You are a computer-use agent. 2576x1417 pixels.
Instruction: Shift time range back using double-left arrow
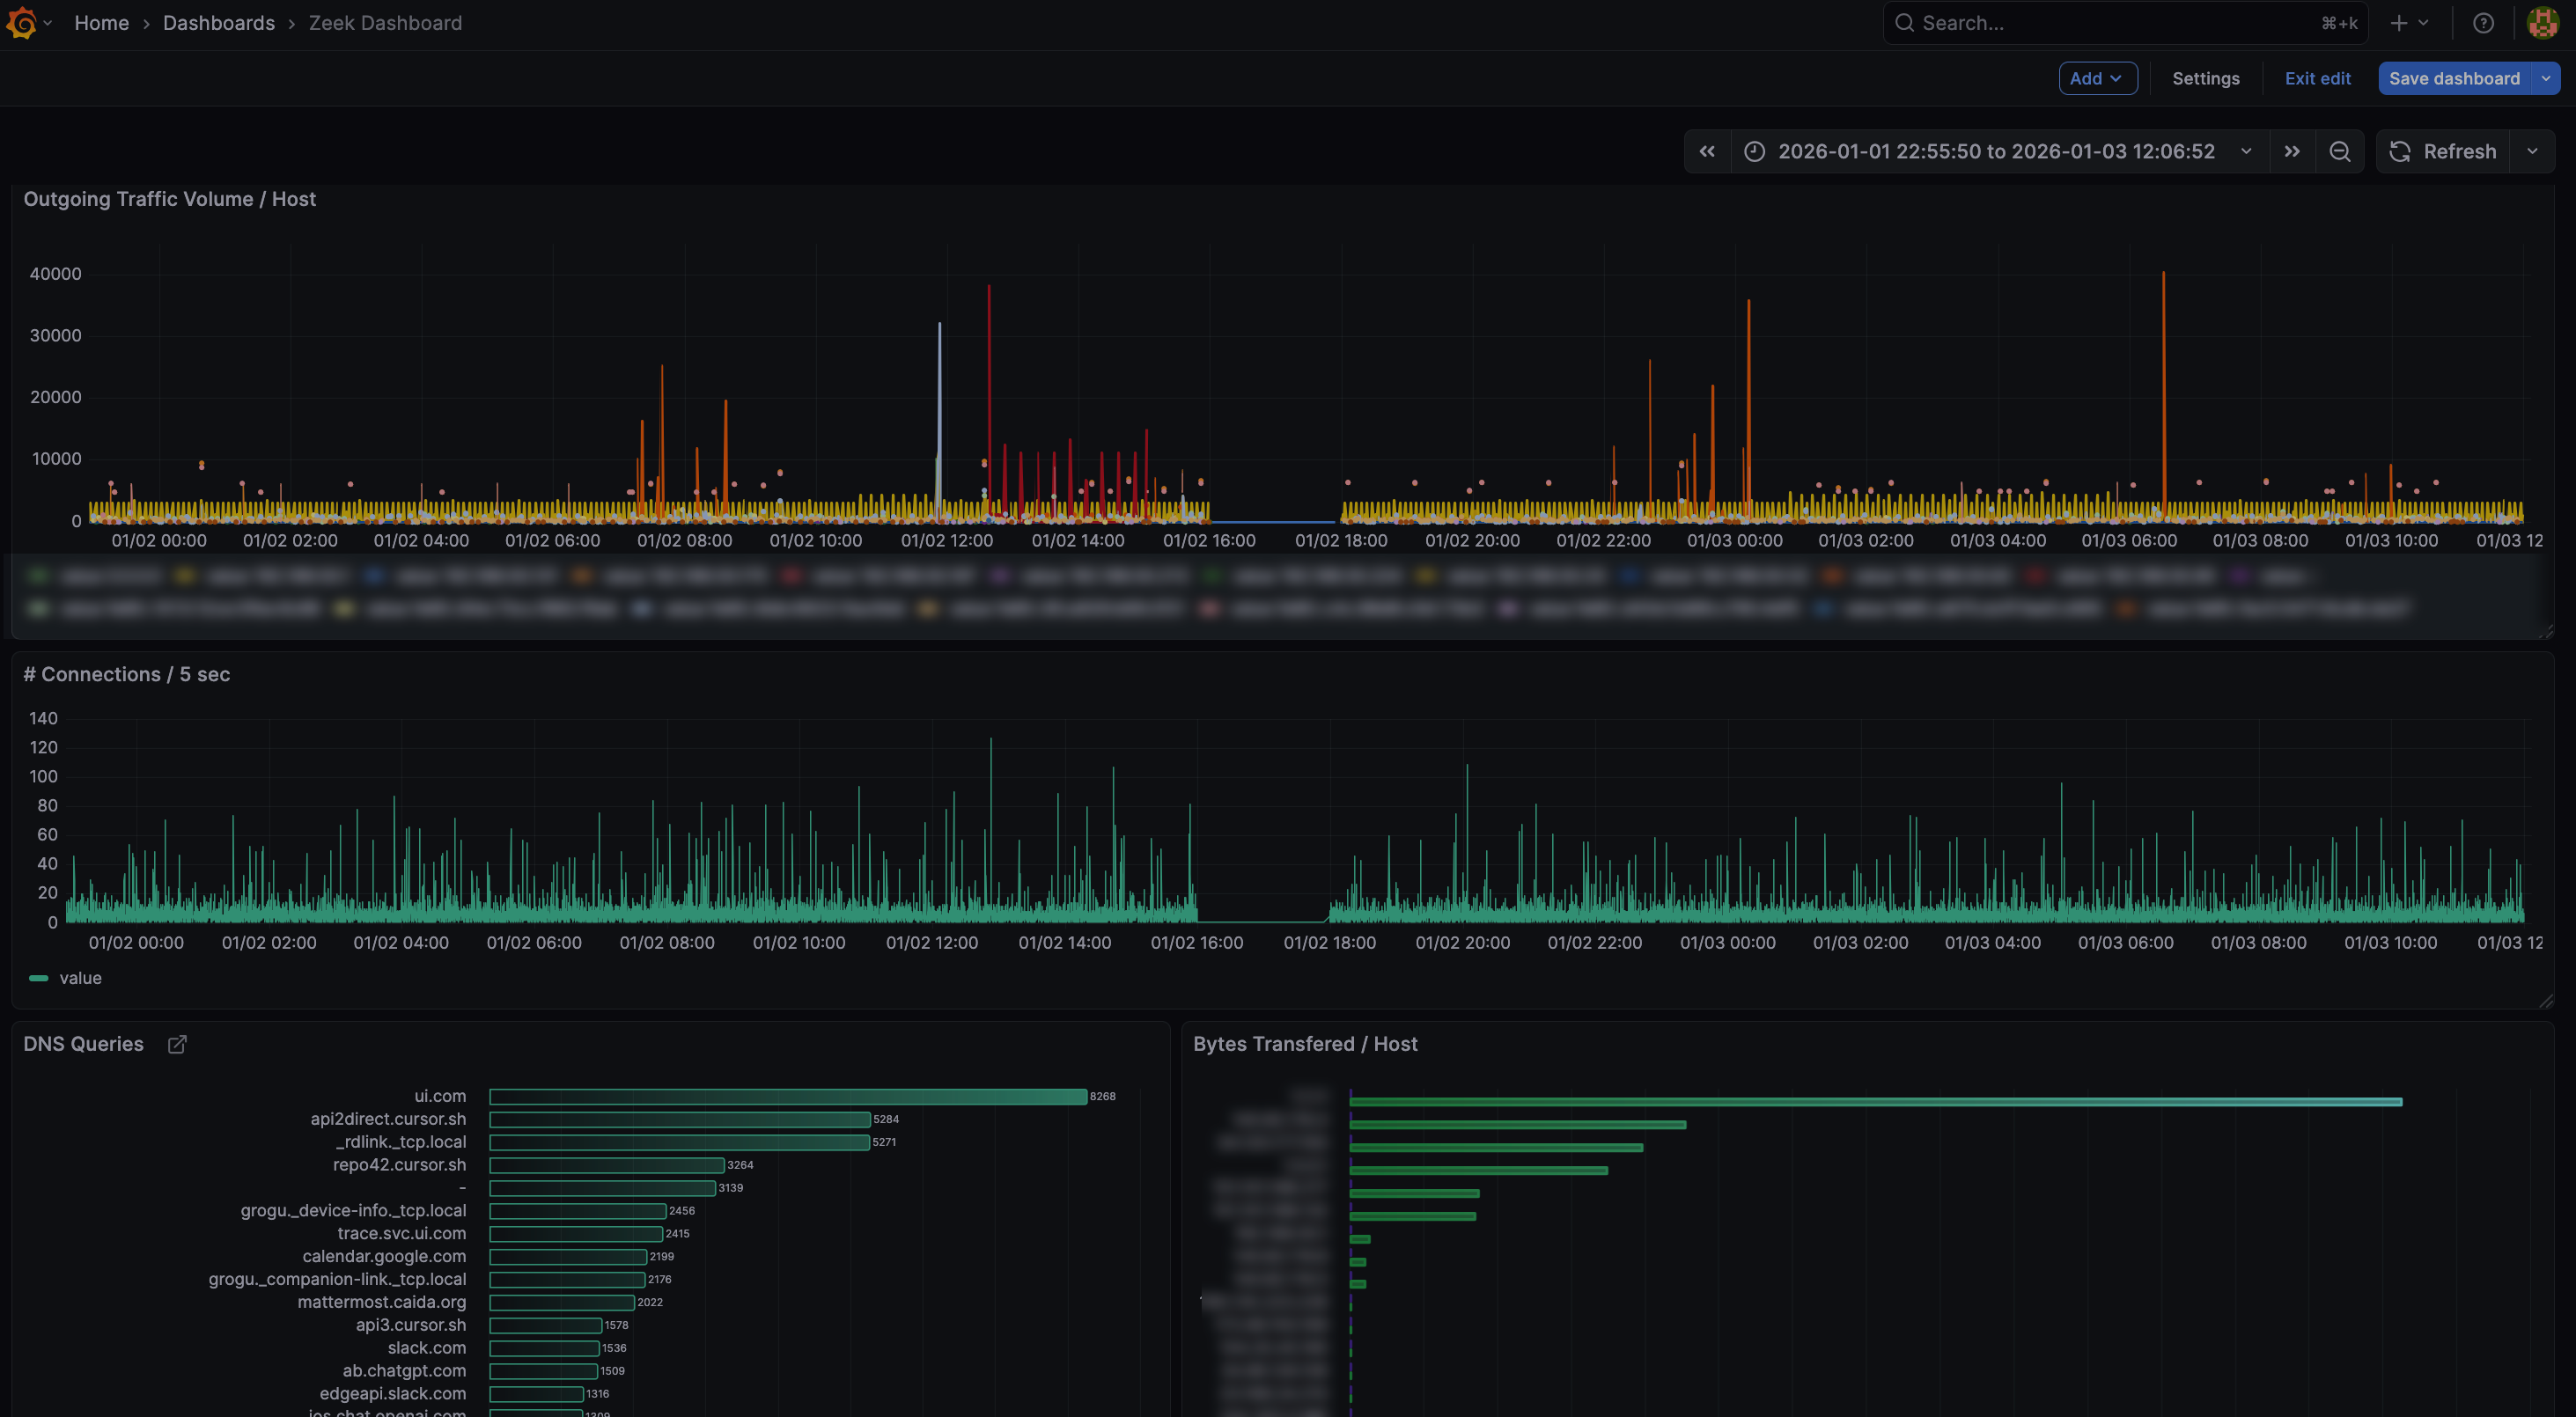point(1706,151)
